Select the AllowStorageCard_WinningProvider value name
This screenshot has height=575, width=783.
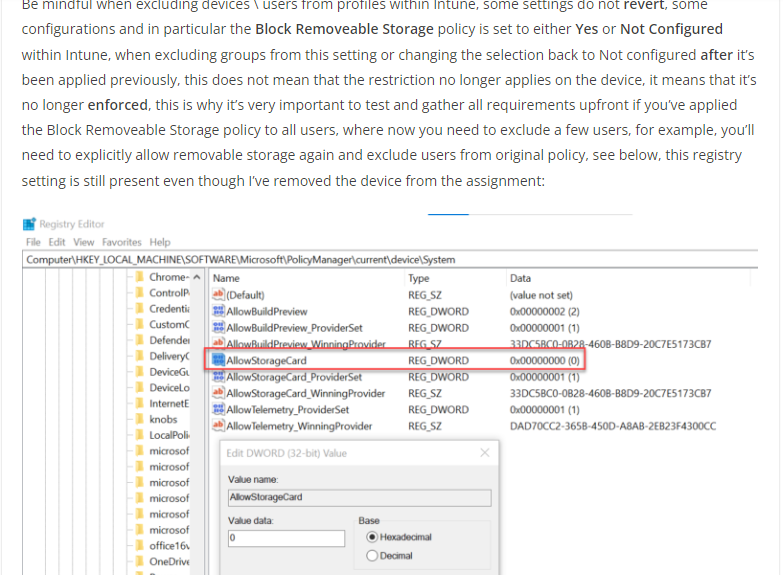click(306, 394)
